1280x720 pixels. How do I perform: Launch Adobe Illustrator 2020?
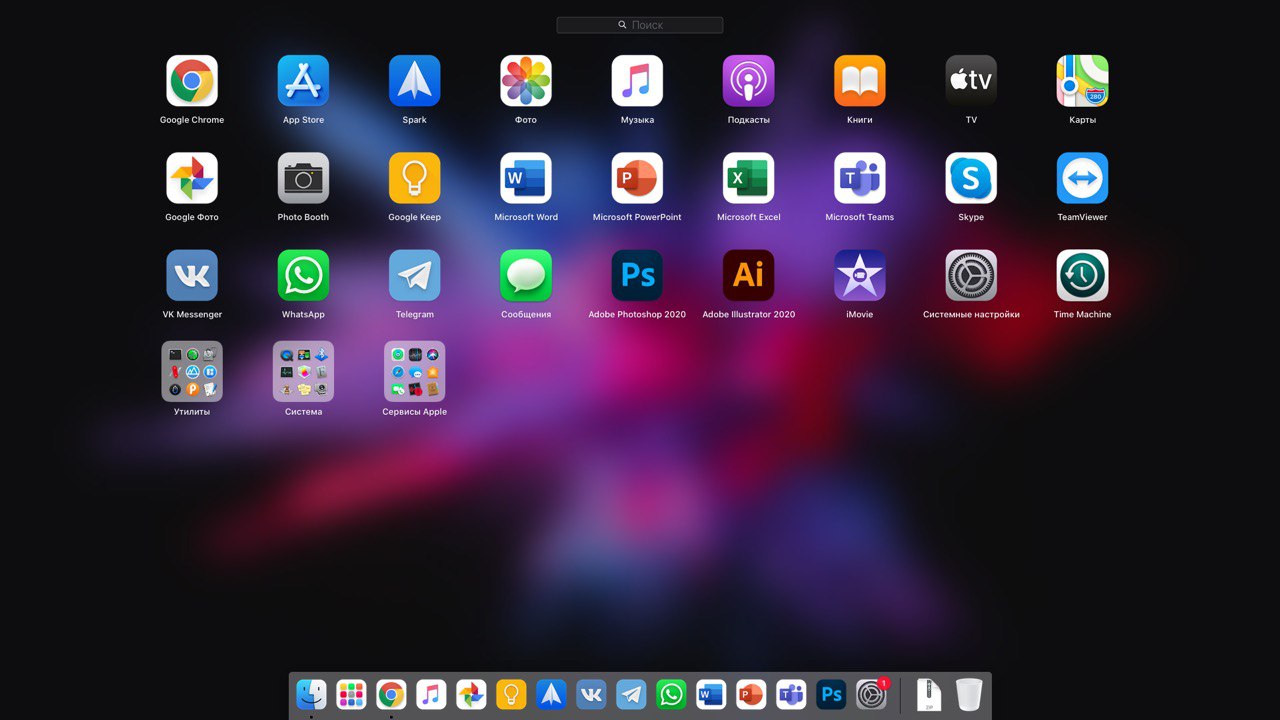click(749, 275)
